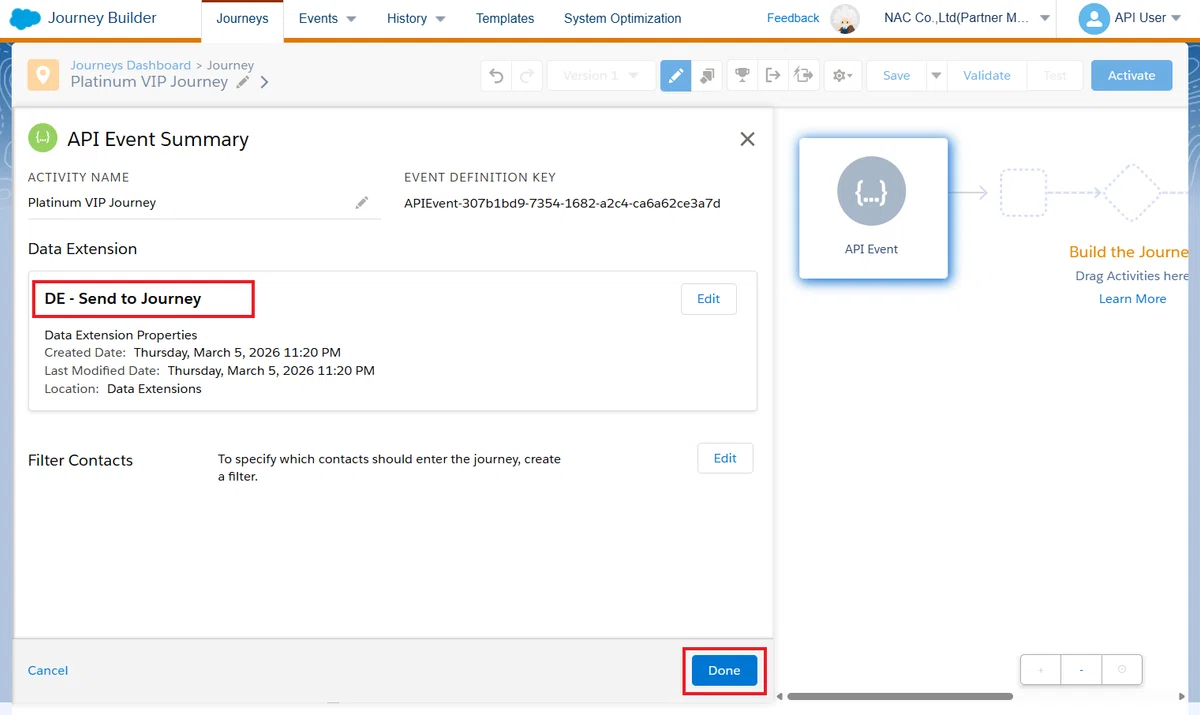The image size is (1200, 715).
Task: Click the Last Modified Date value text
Action: point(271,371)
